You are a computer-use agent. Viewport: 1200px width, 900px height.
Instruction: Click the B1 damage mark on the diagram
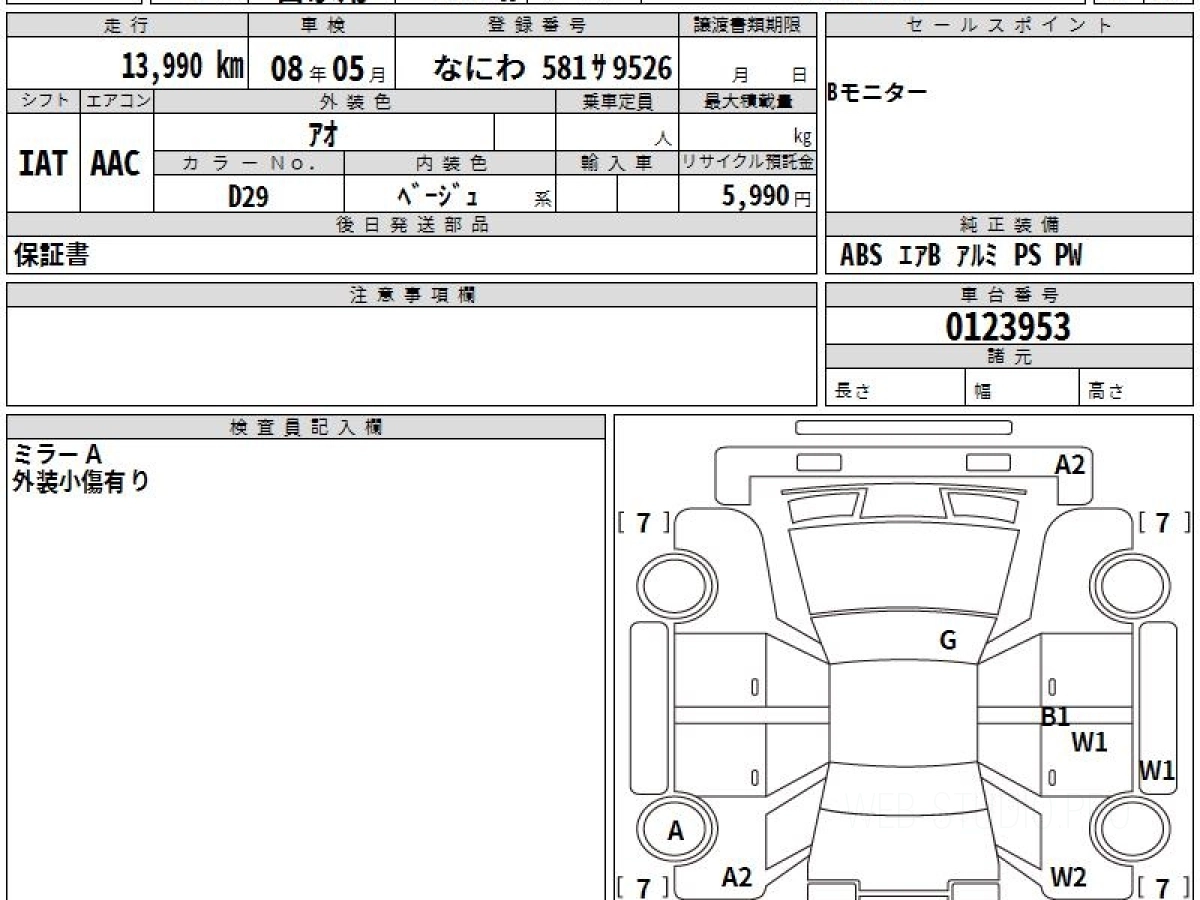1056,717
